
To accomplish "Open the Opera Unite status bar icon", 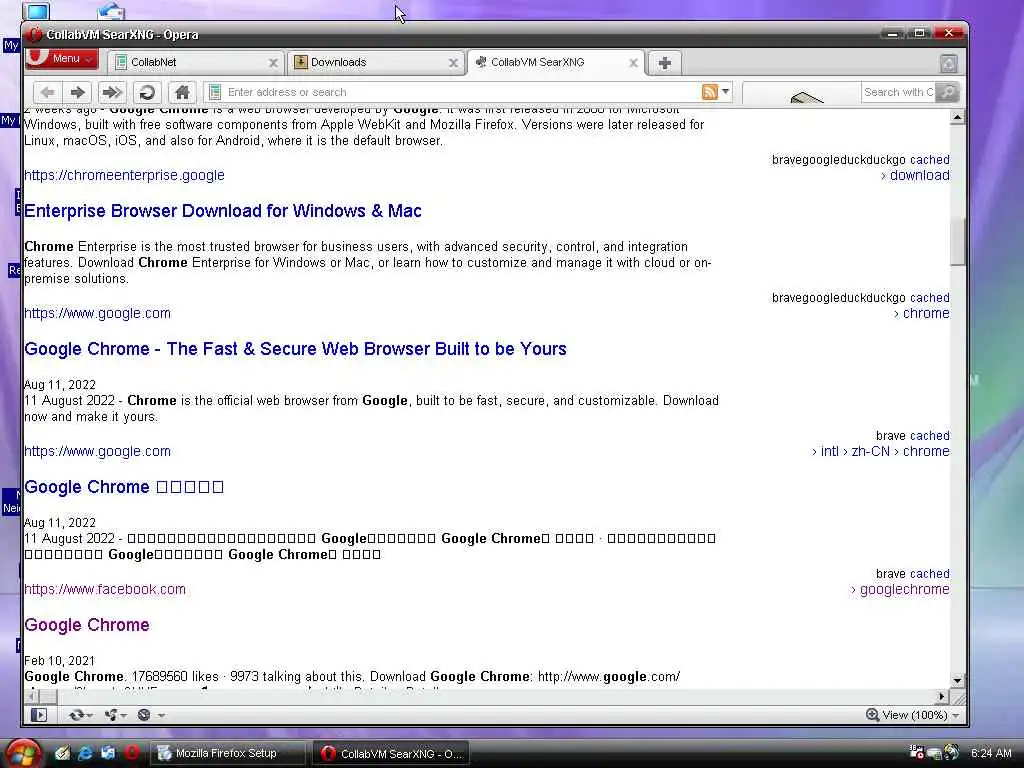I will (110, 715).
